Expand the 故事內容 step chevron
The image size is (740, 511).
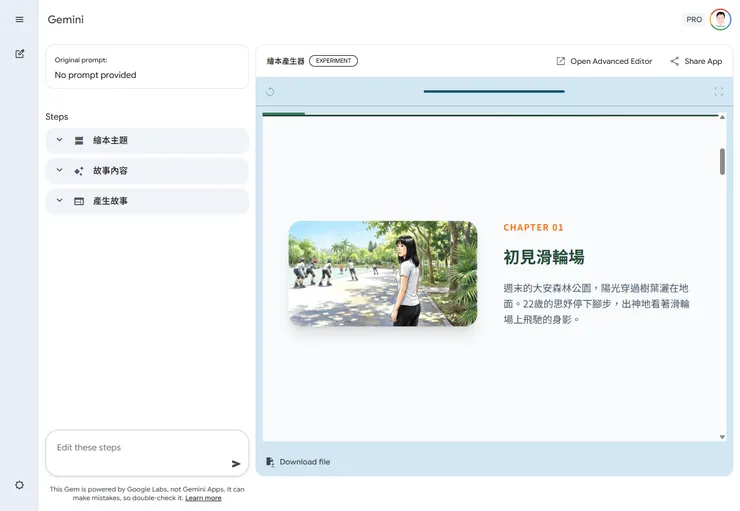click(59, 170)
